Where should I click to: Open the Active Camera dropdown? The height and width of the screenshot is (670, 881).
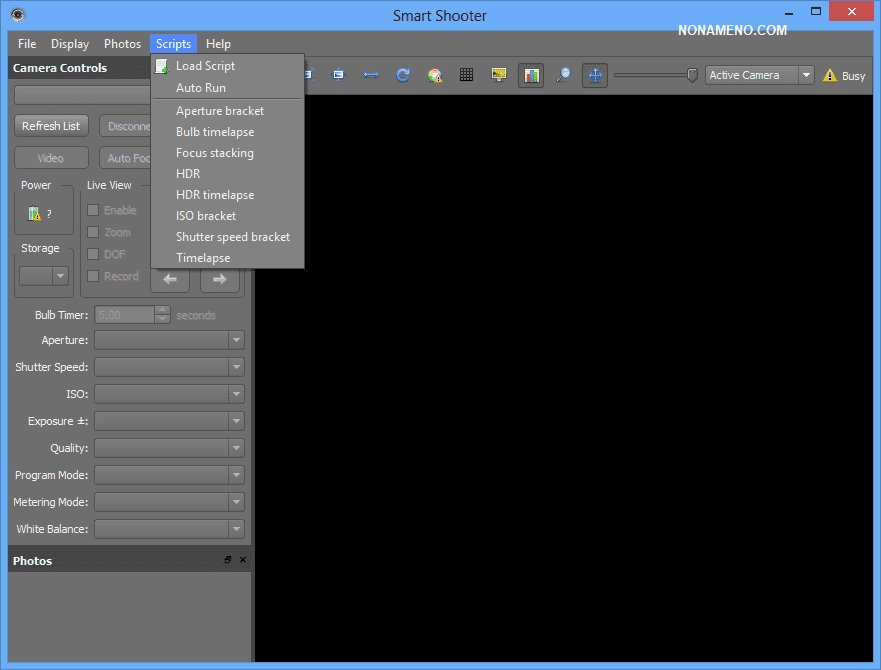(760, 75)
